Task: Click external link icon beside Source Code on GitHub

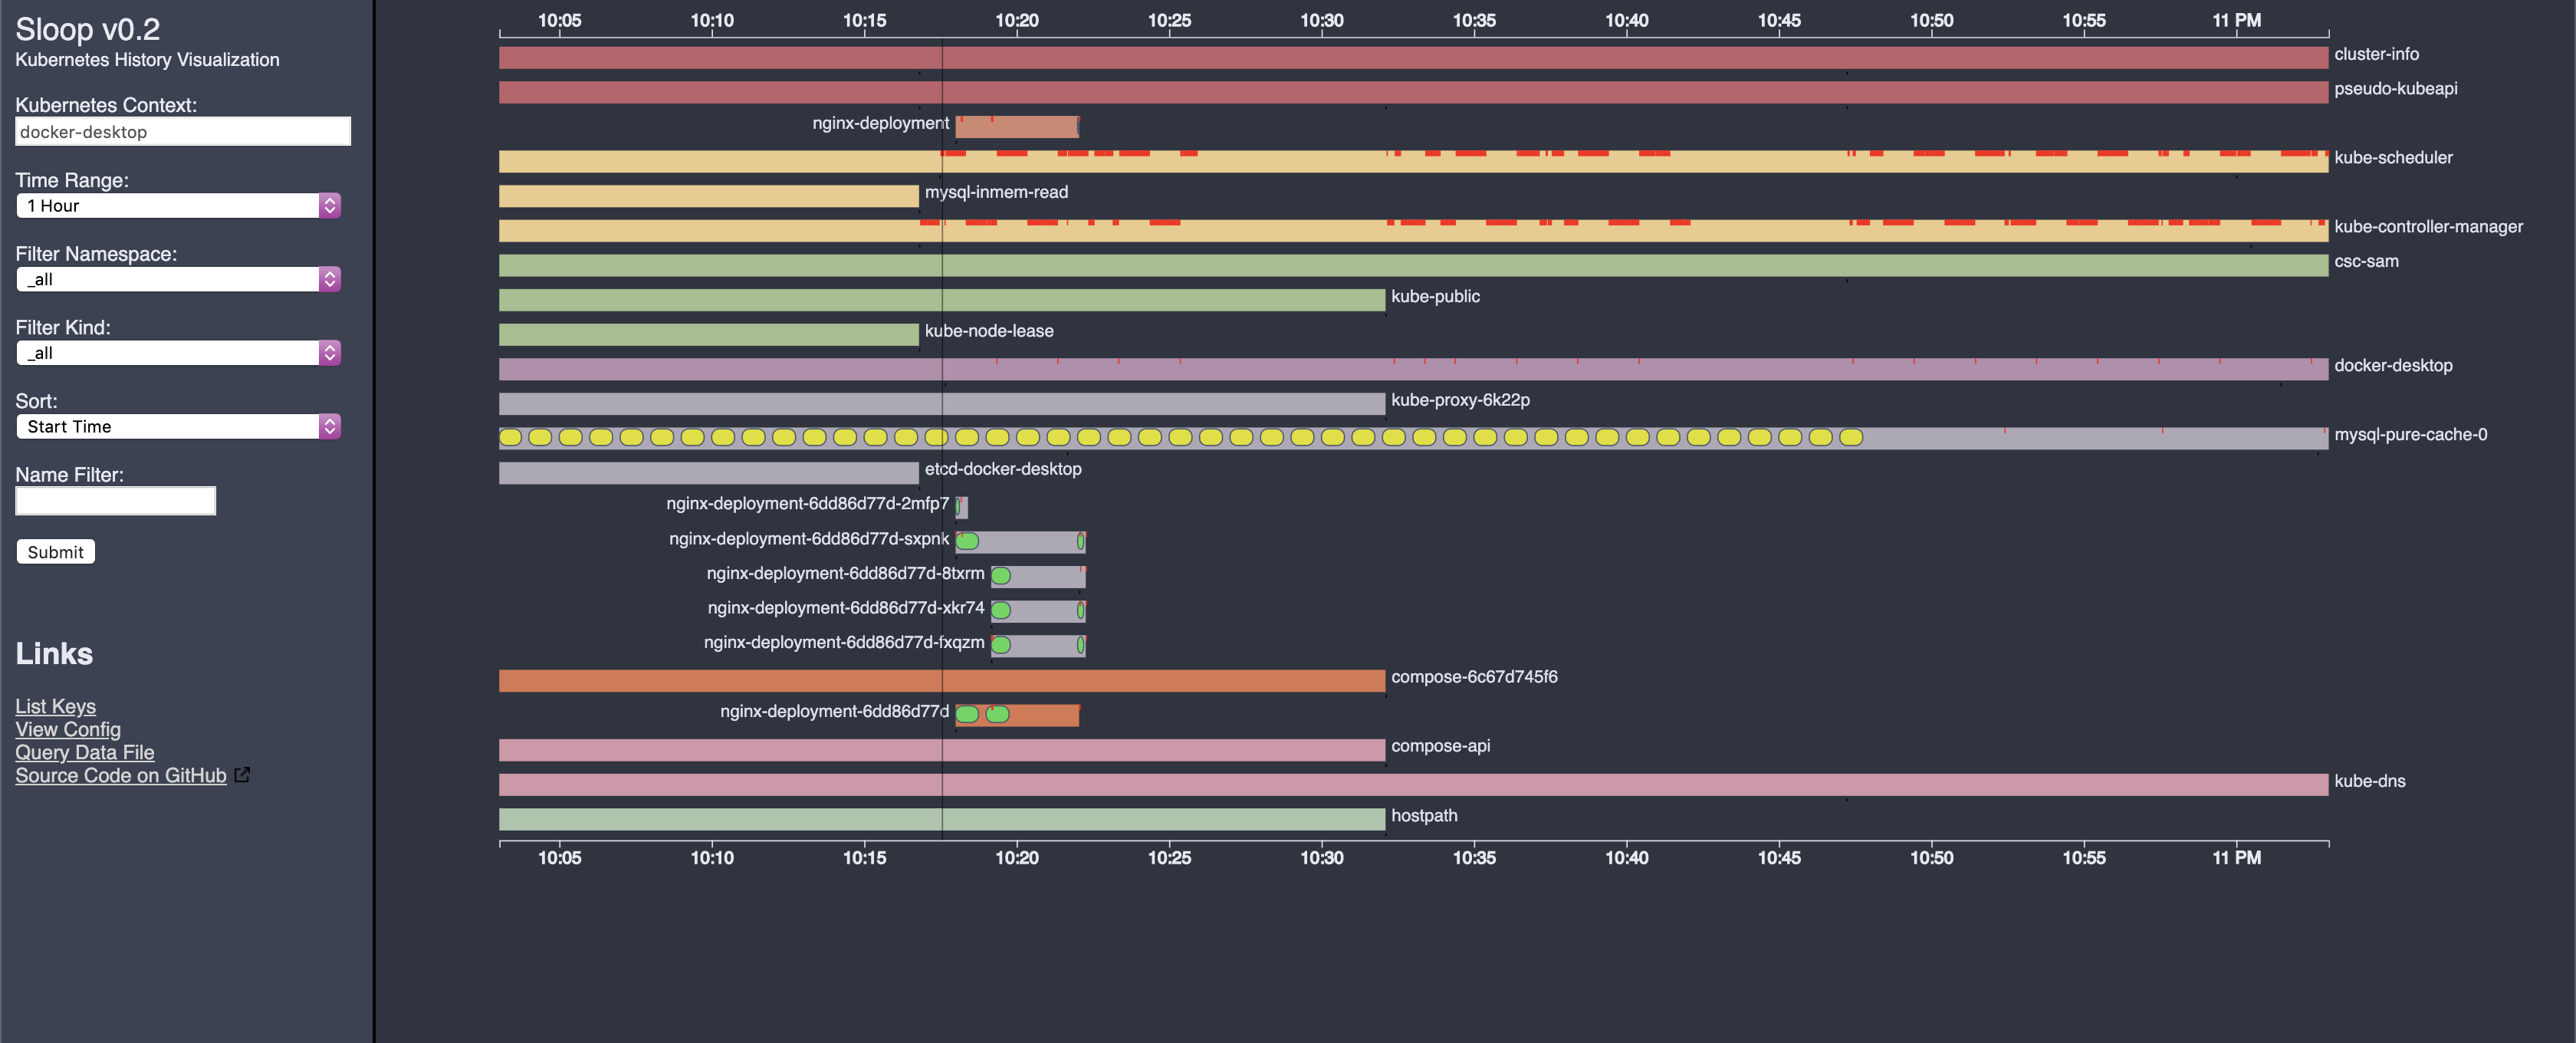Action: (x=242, y=775)
